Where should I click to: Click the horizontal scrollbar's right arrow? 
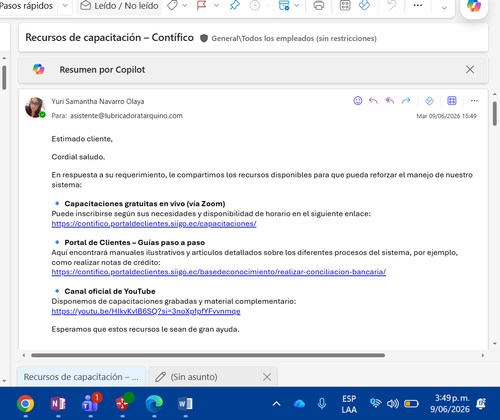coord(482,355)
